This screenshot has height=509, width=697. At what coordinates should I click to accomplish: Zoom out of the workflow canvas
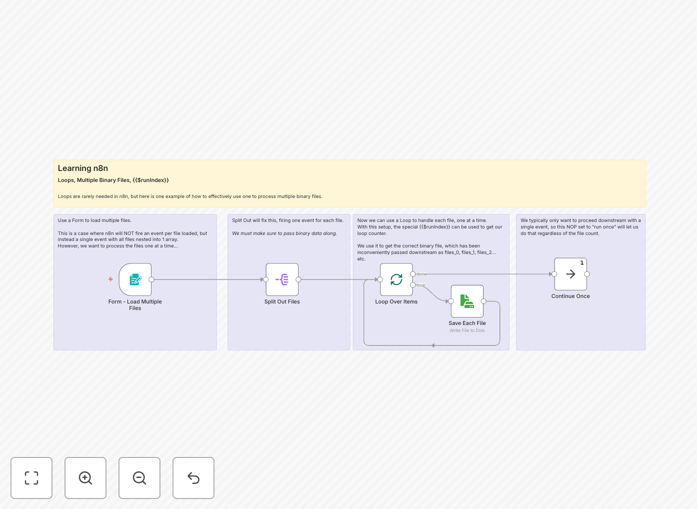click(139, 478)
